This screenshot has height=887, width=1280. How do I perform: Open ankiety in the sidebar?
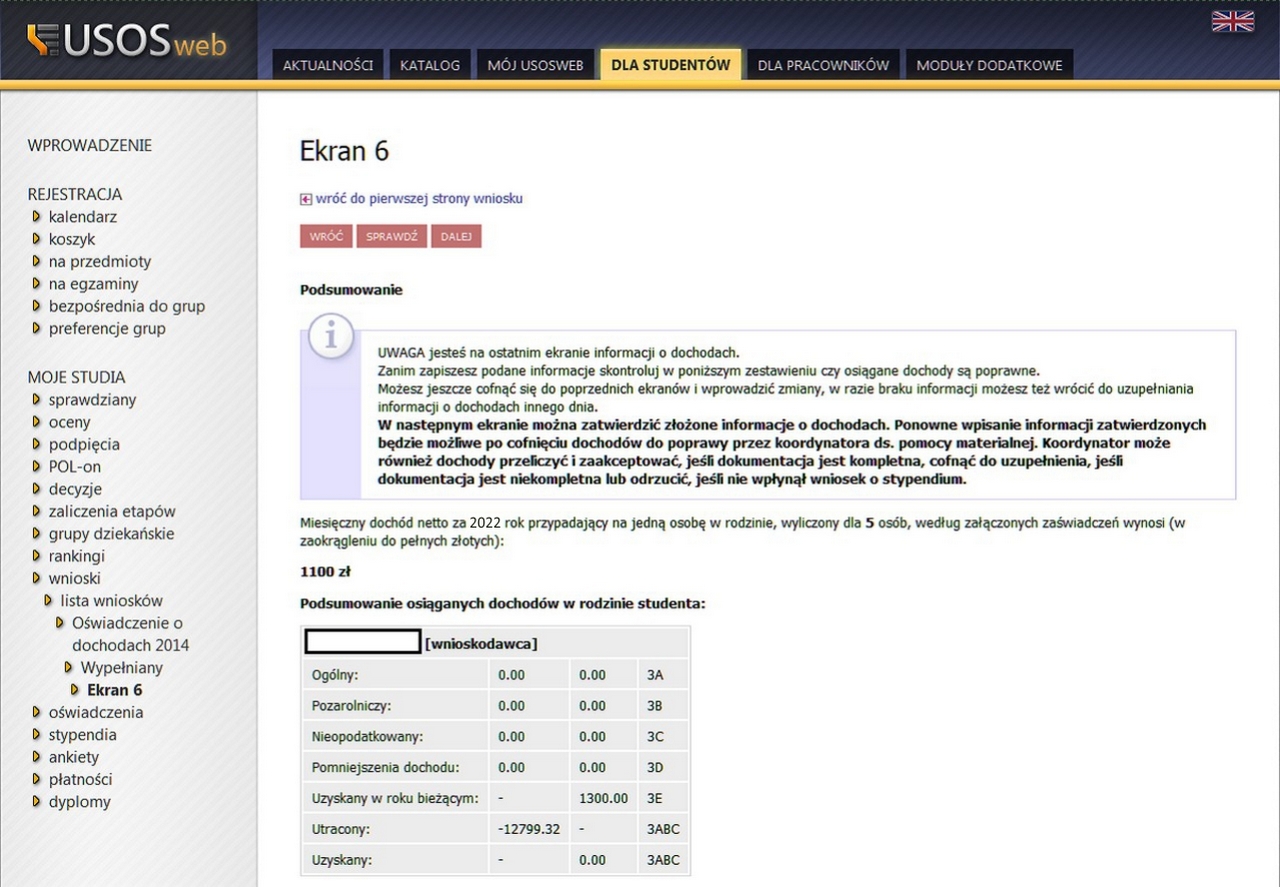tap(74, 757)
